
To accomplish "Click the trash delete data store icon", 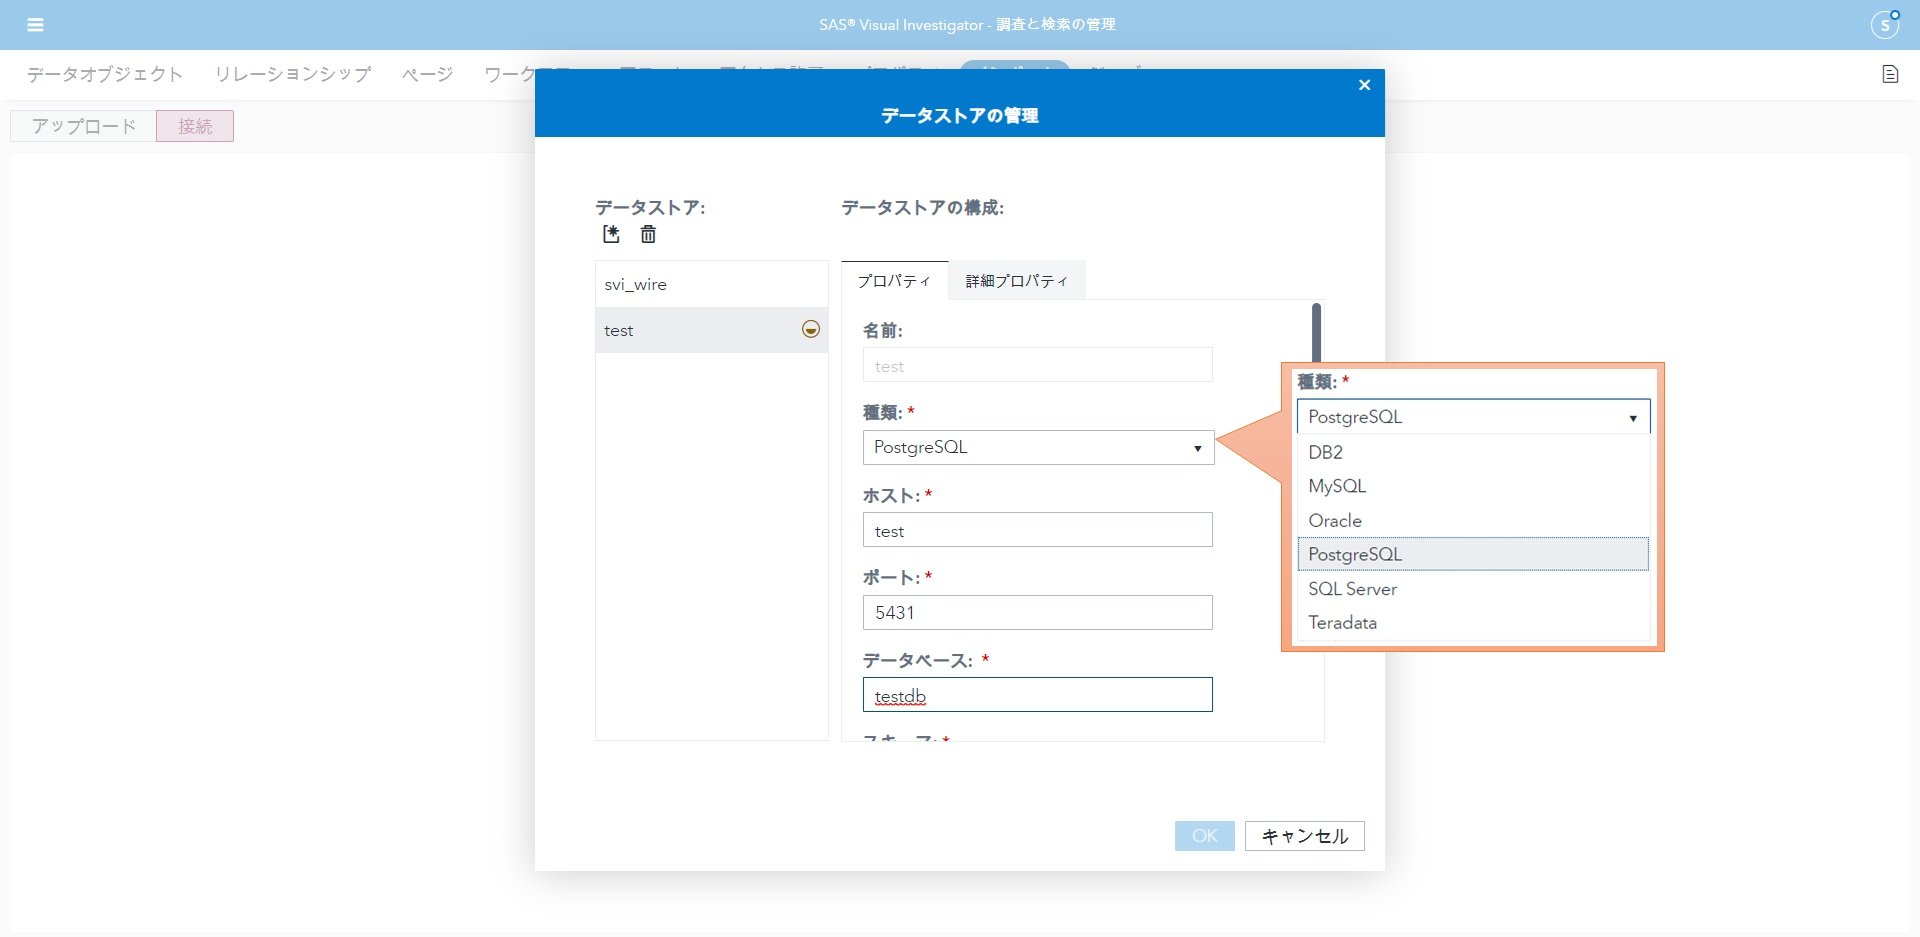I will pyautogui.click(x=648, y=234).
